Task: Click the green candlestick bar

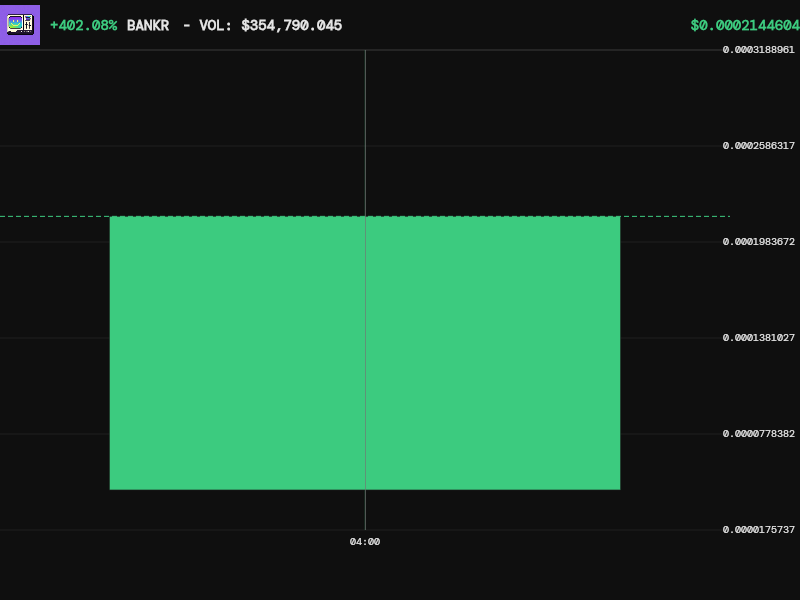Action: coord(365,353)
